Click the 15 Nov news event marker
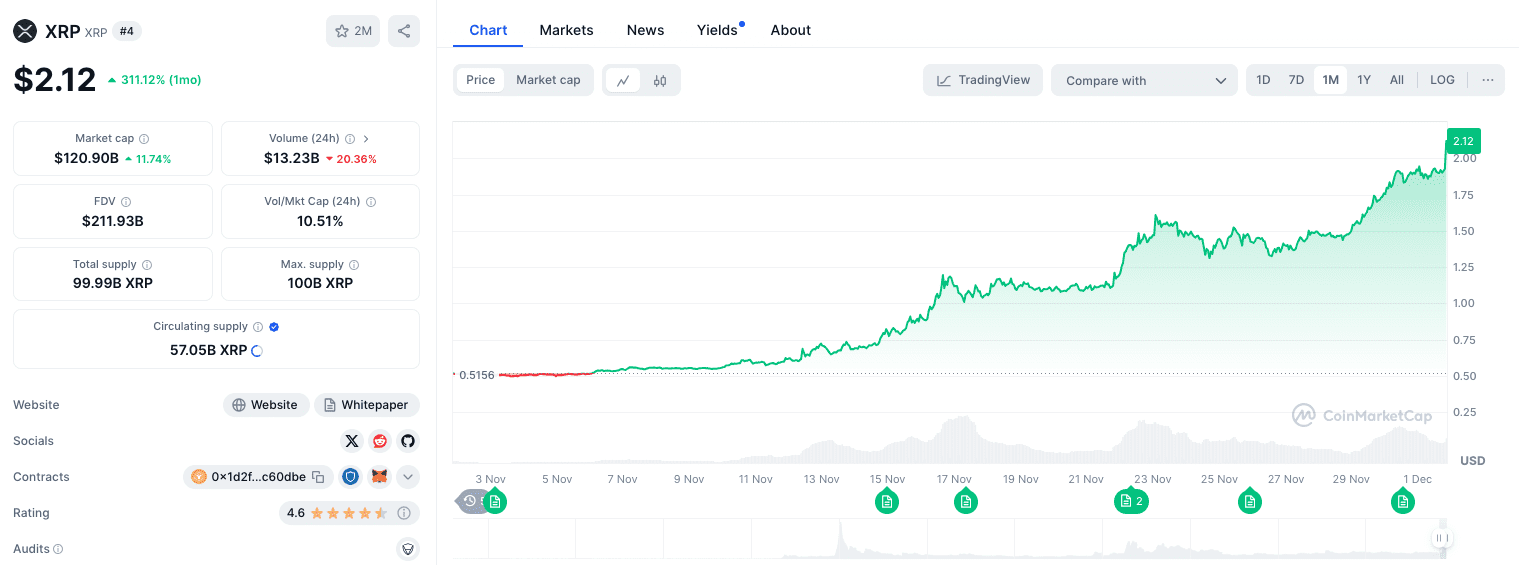 pos(886,501)
